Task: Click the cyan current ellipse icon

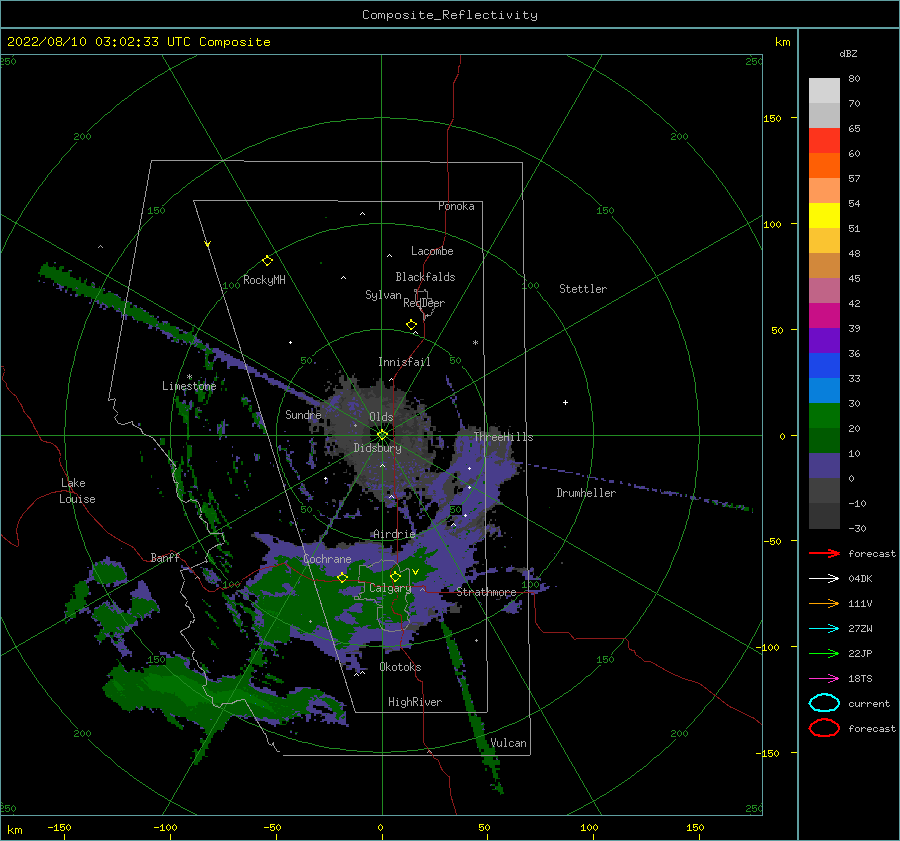Action: [x=824, y=703]
